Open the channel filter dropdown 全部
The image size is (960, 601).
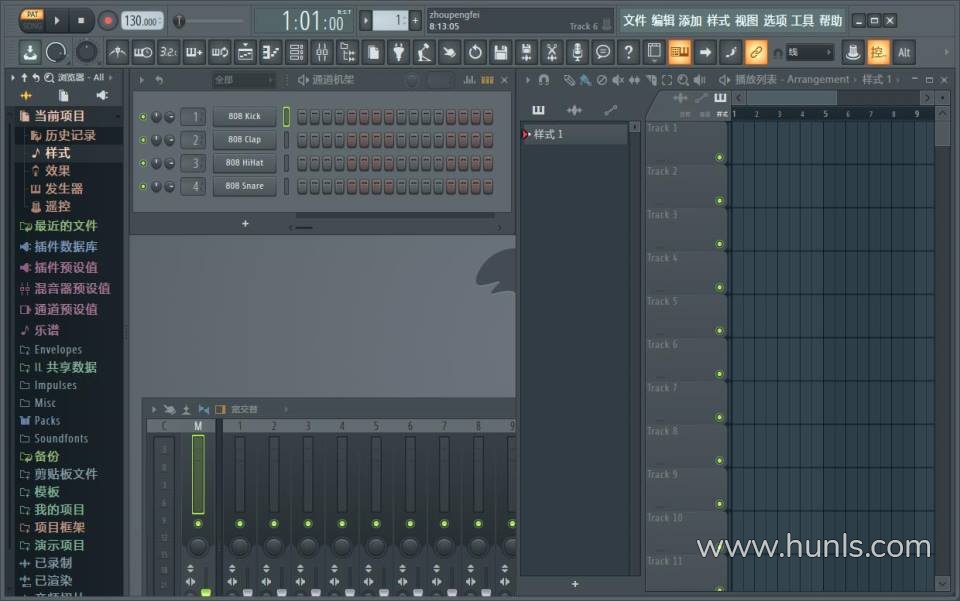click(x=243, y=80)
